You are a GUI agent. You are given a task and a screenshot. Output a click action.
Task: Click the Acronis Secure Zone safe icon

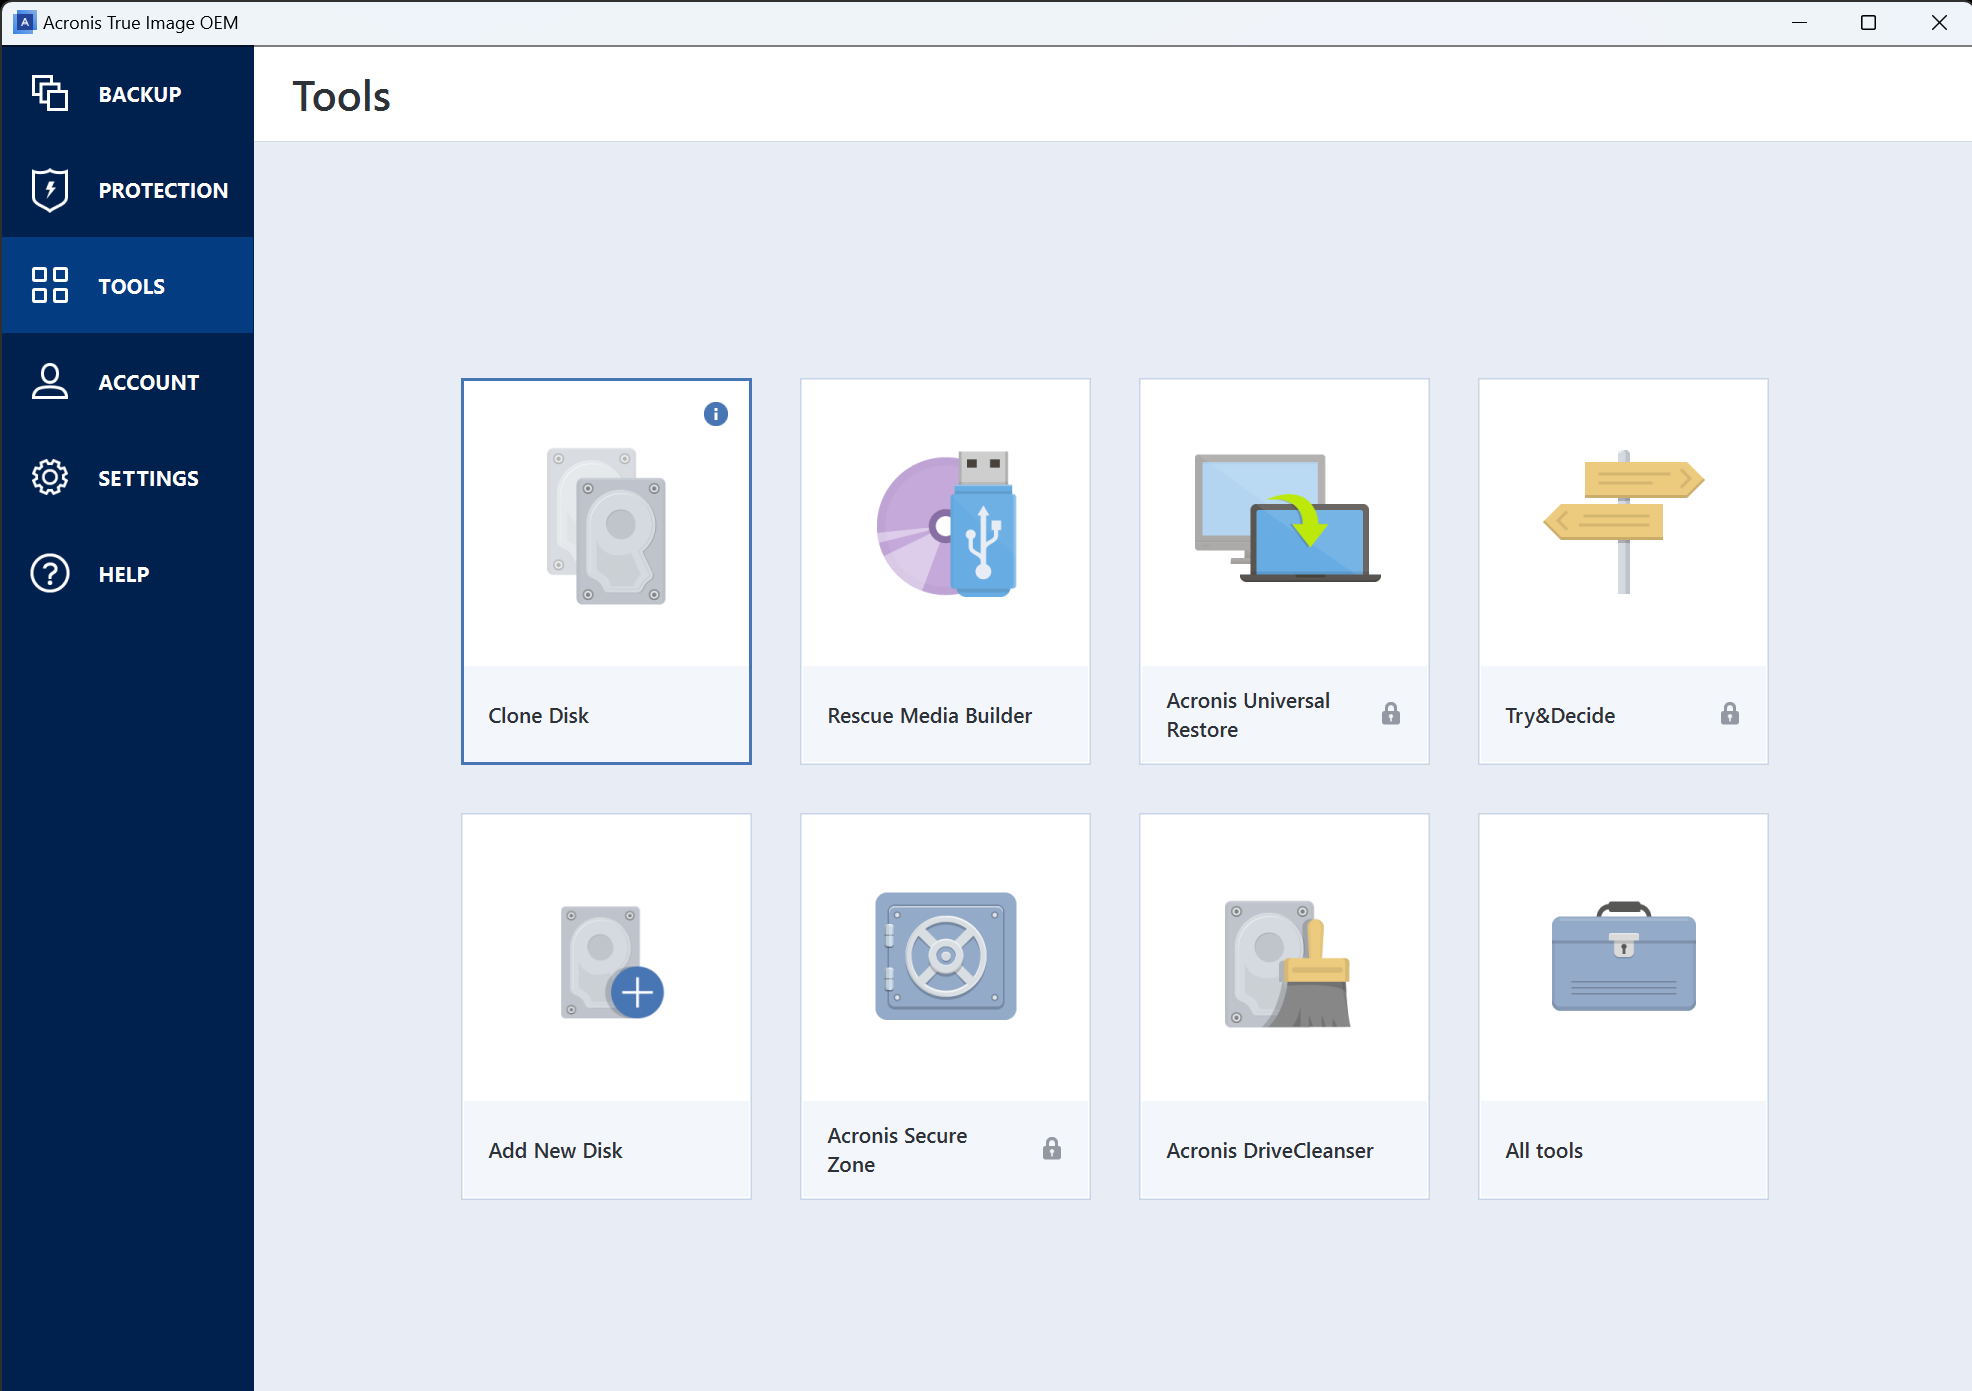pos(945,956)
